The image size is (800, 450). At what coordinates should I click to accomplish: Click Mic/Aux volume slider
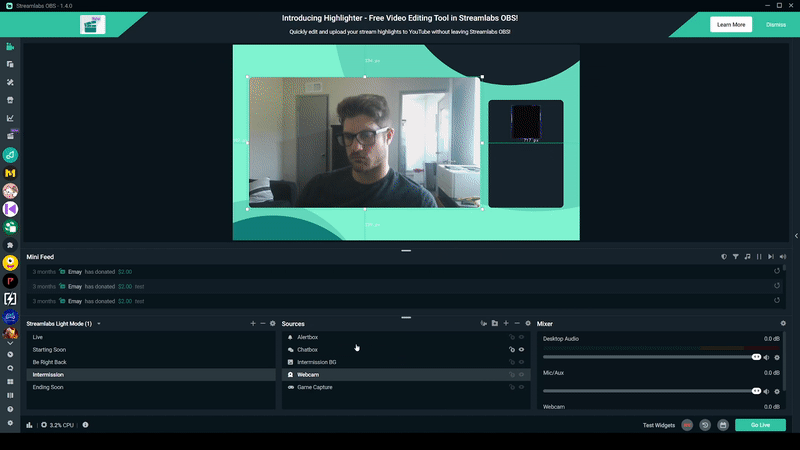coord(652,391)
